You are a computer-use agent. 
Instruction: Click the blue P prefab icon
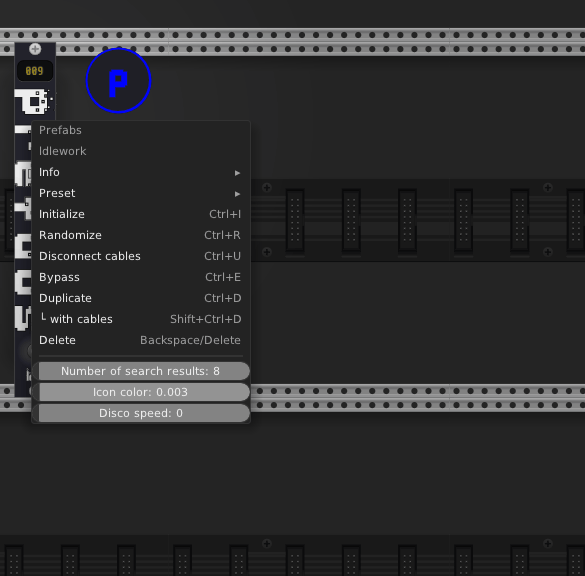[x=118, y=80]
